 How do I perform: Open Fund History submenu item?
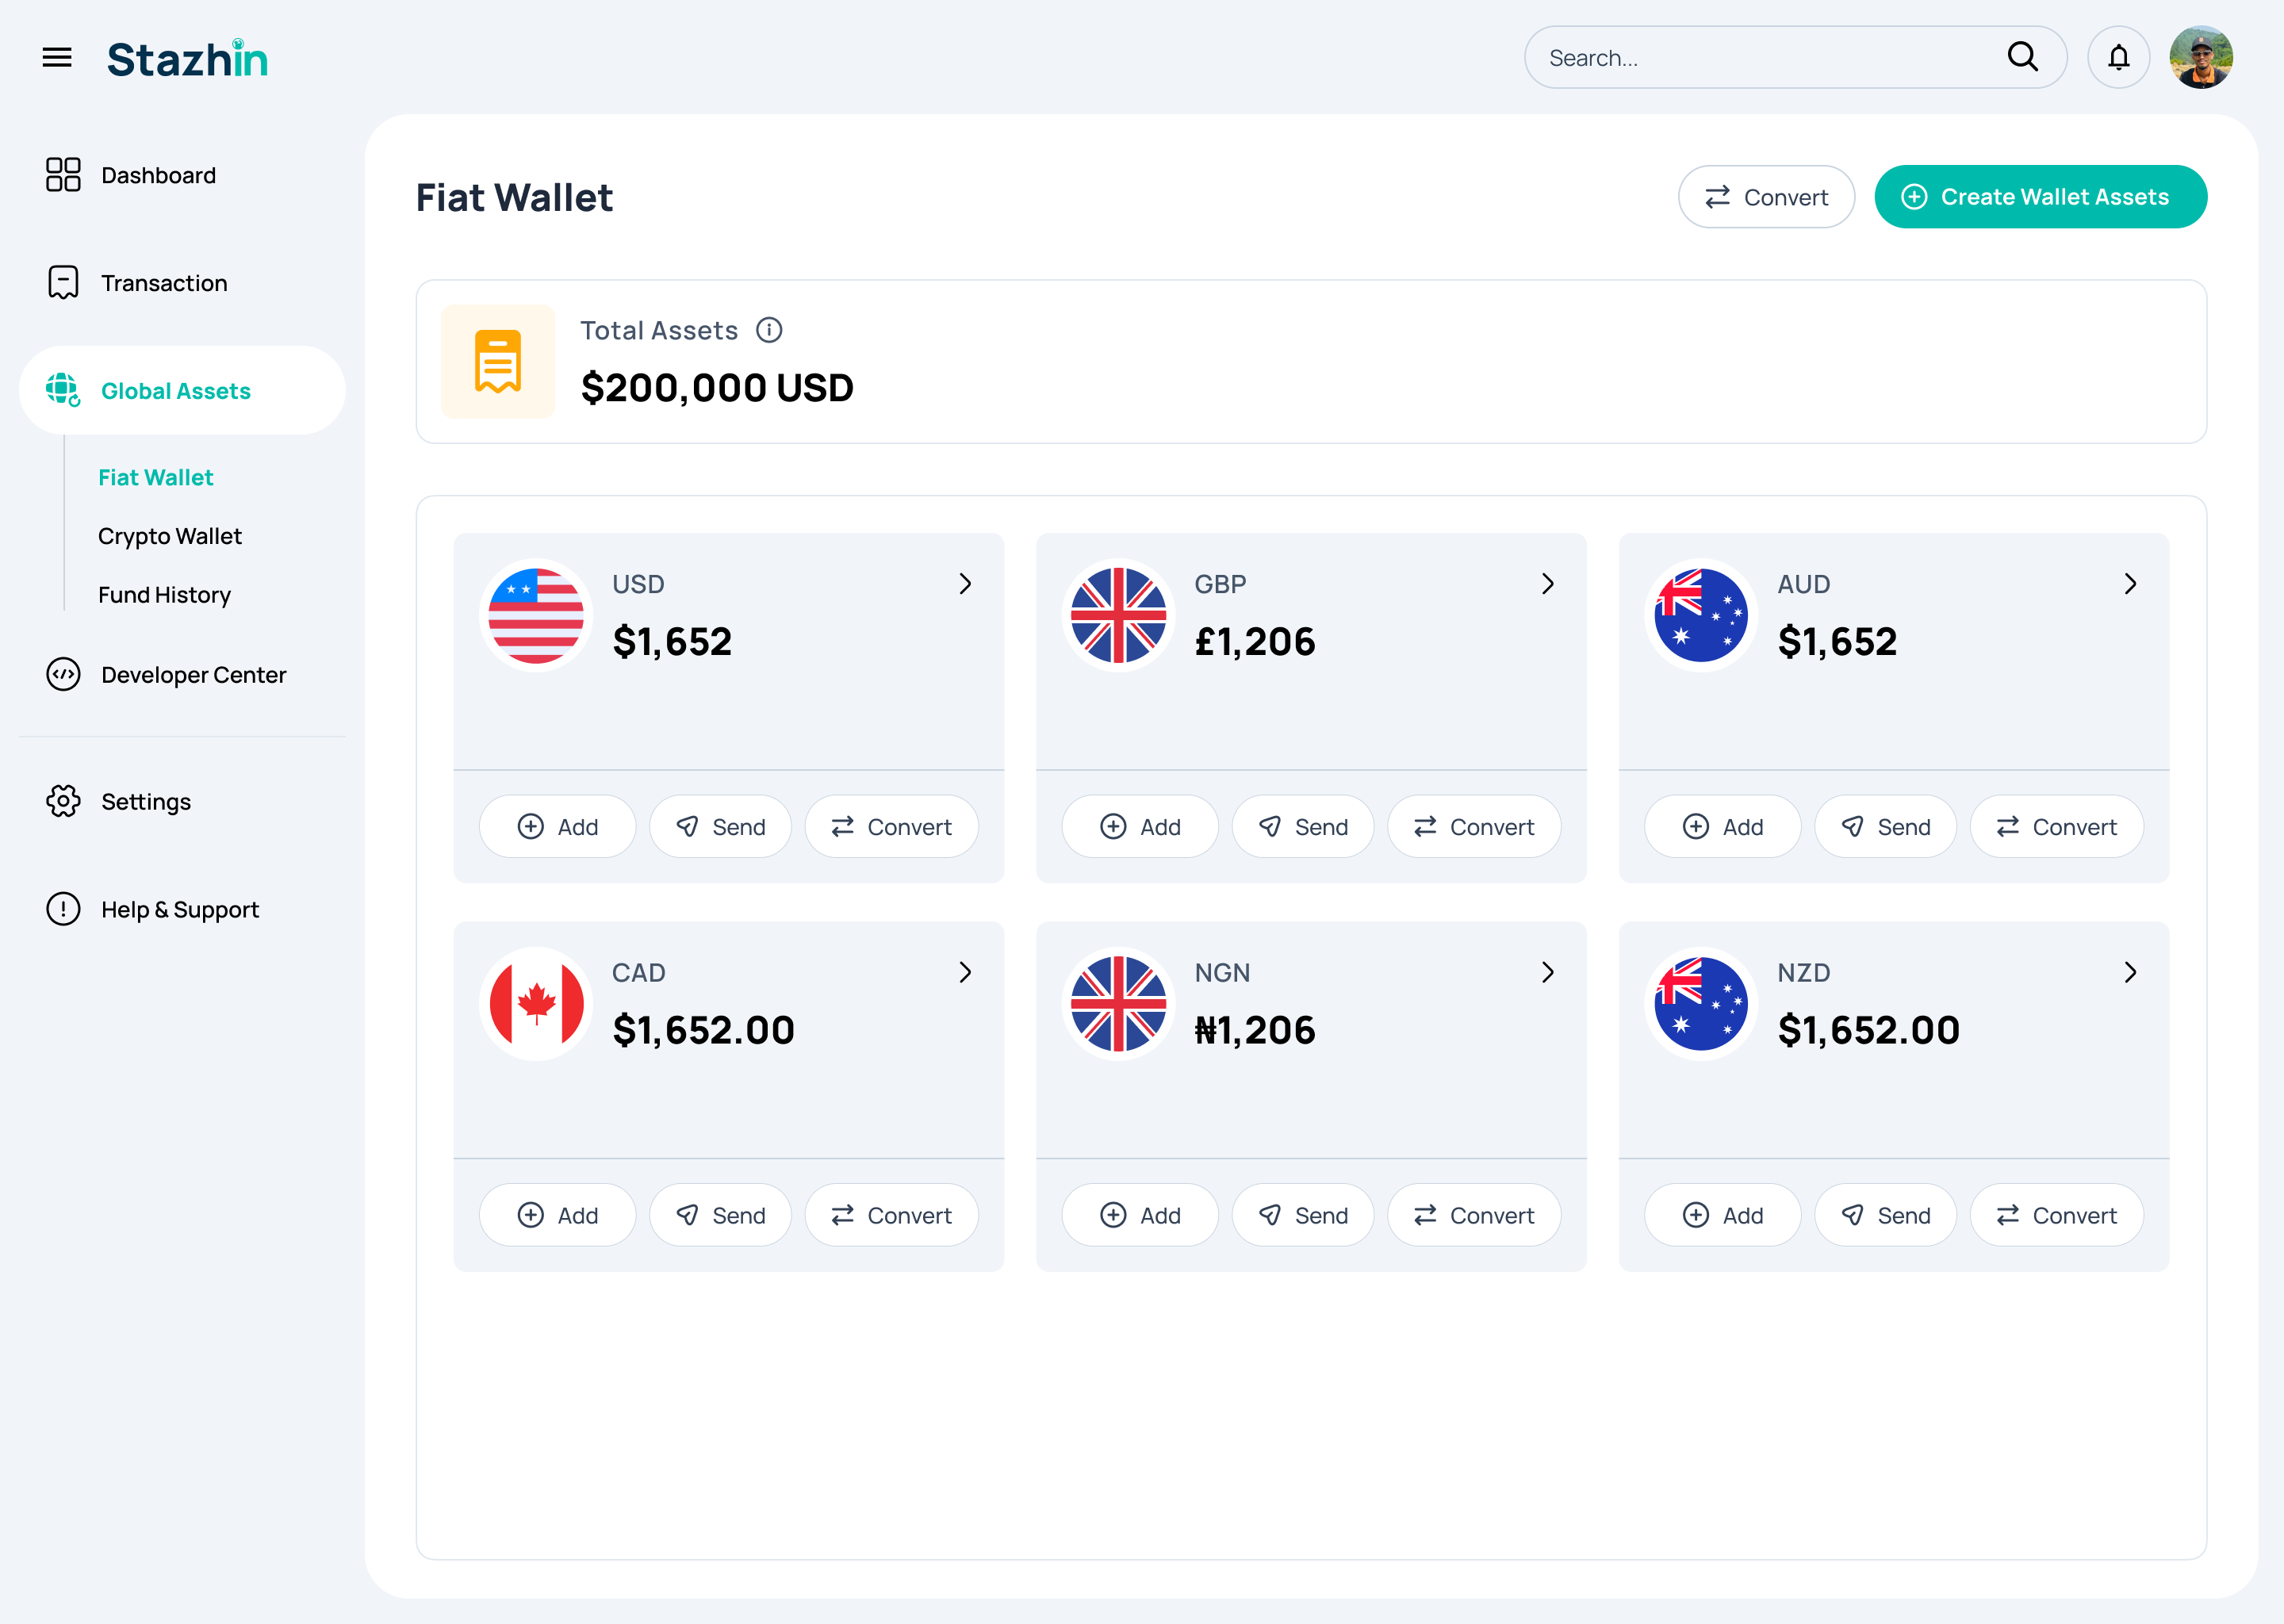click(x=164, y=595)
